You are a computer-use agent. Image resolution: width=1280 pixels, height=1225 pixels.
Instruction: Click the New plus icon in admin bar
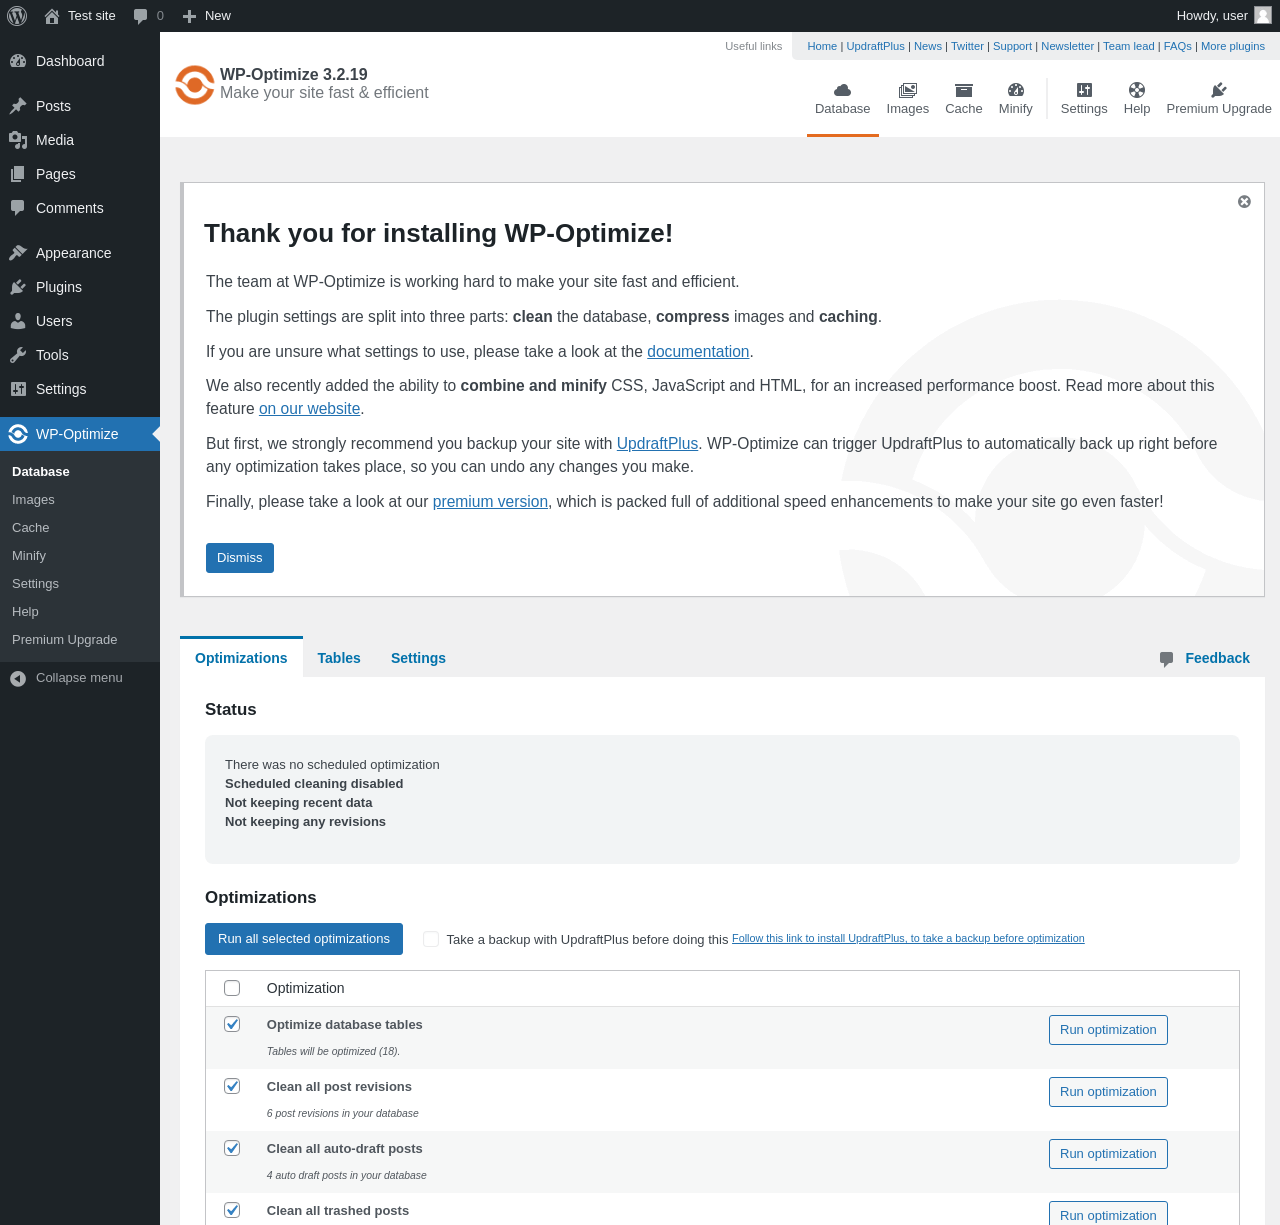coord(189,16)
